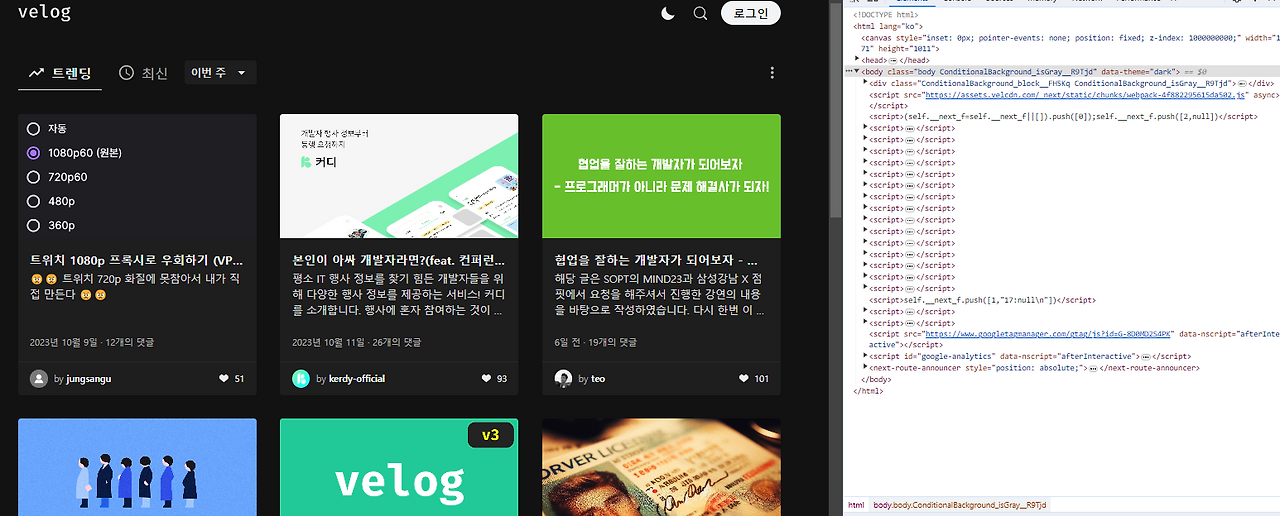Click the 트위치 720p 화질에 못참아서 description
Viewport: 1280px width, 516px height.
[137, 286]
